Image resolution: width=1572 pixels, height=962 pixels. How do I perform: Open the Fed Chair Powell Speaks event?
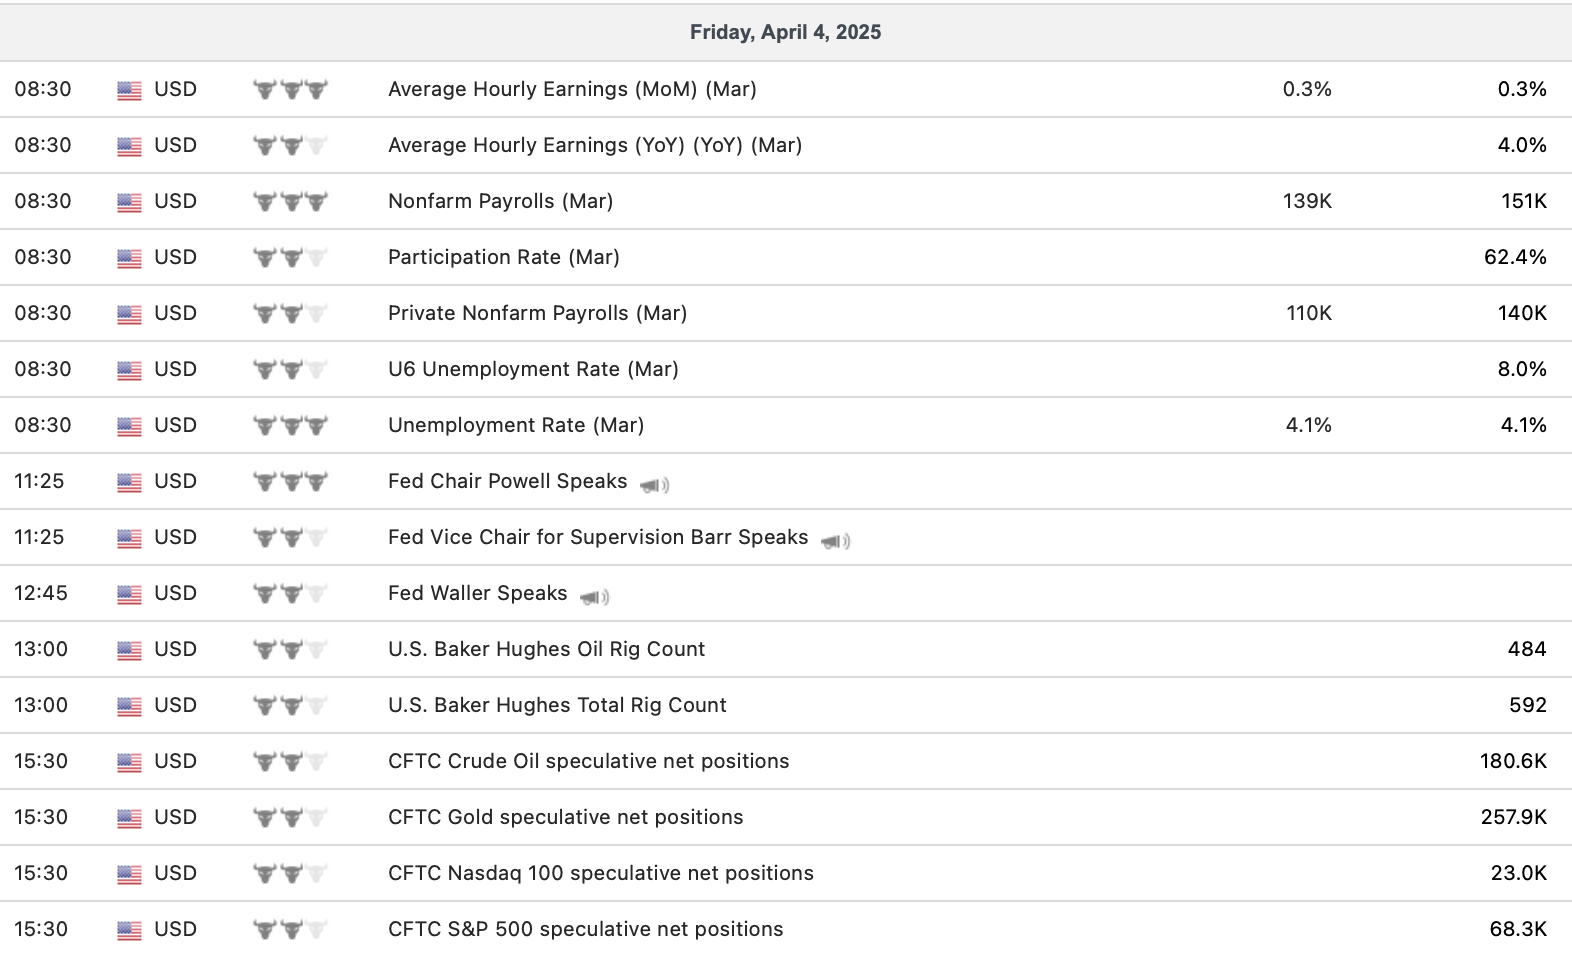[x=507, y=481]
